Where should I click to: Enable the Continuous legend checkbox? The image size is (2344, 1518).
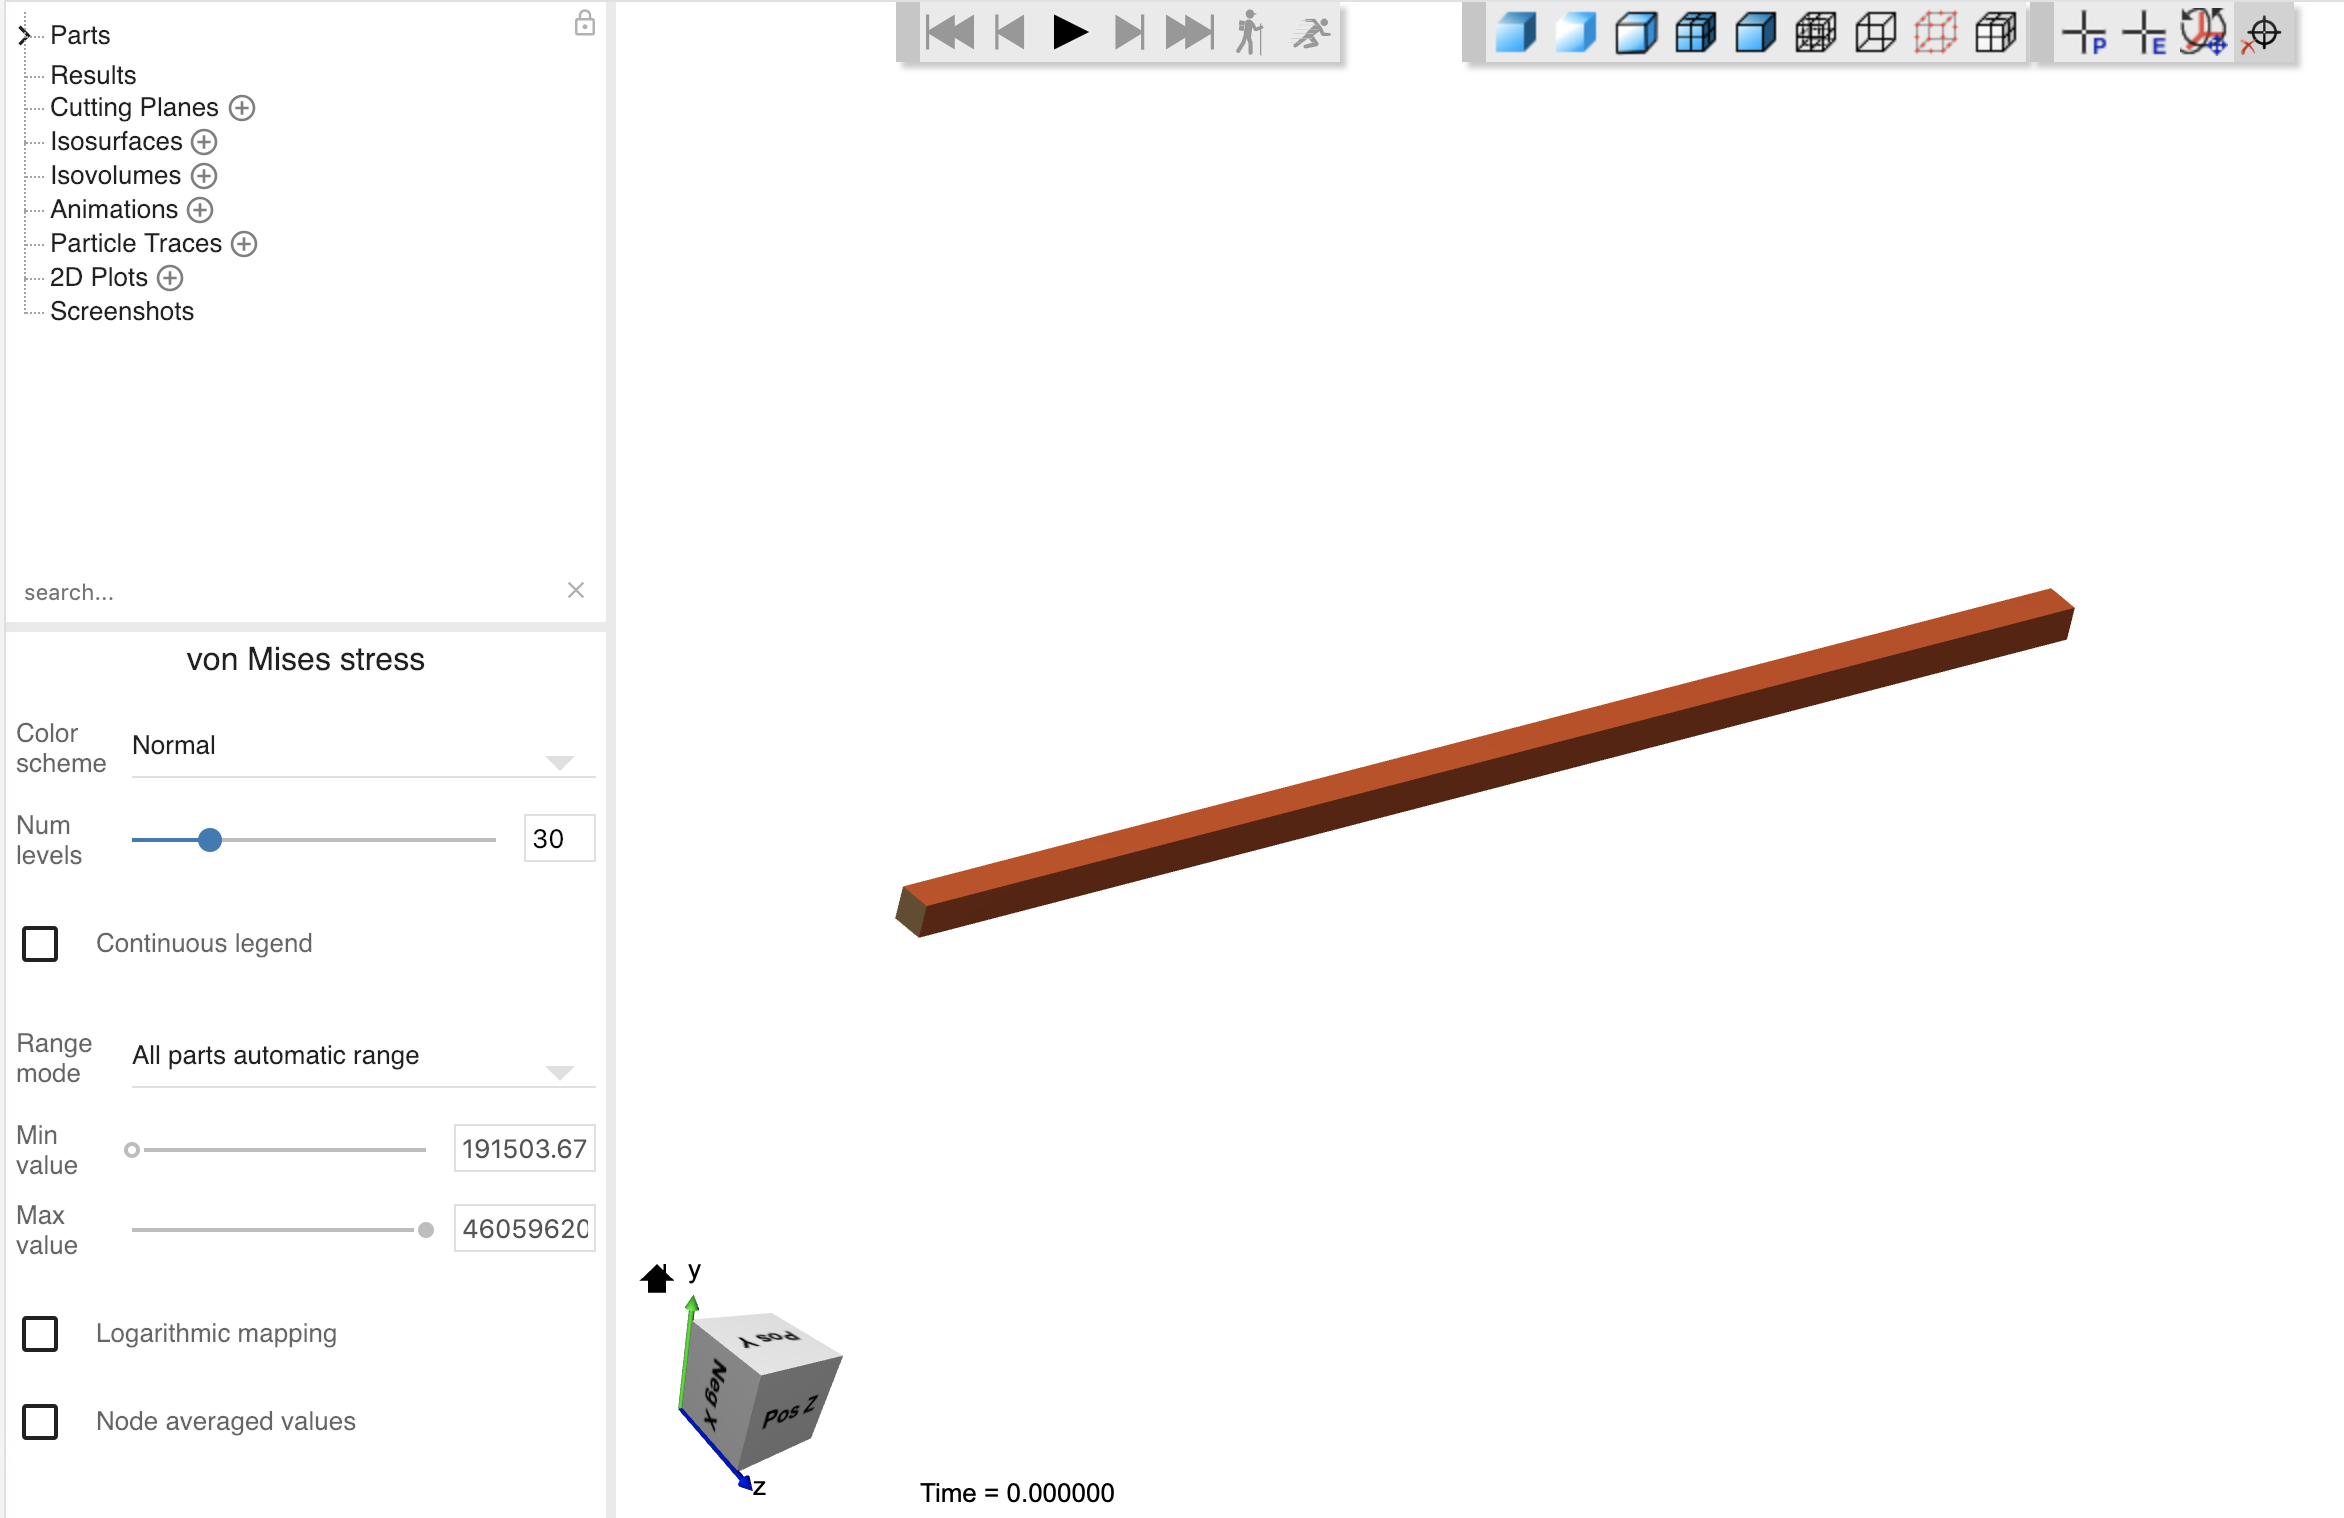(x=40, y=943)
